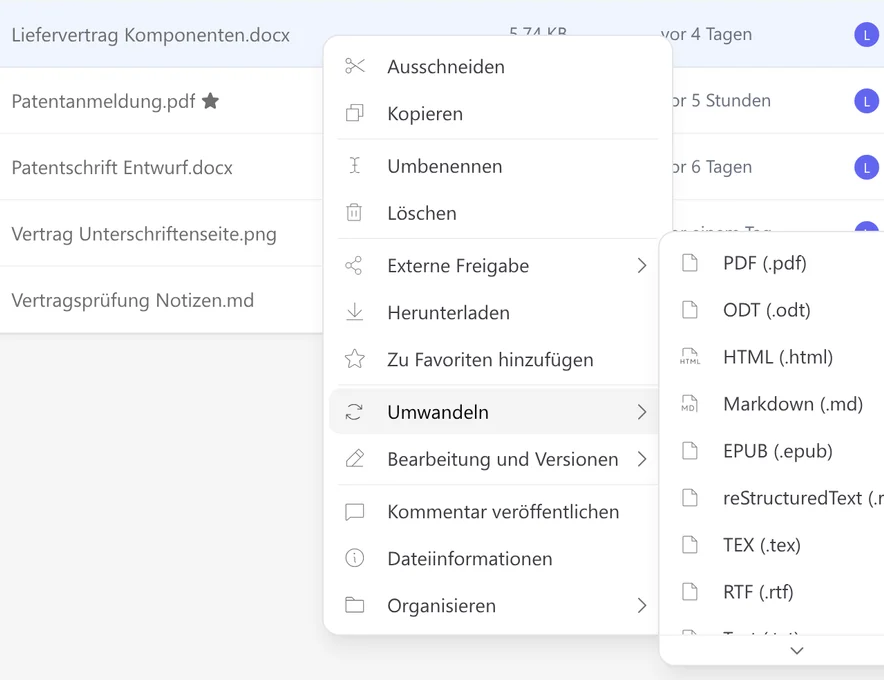The image size is (884, 680).
Task: Click the convert arrows icon beside Umwandeln
Action: pyautogui.click(x=354, y=412)
